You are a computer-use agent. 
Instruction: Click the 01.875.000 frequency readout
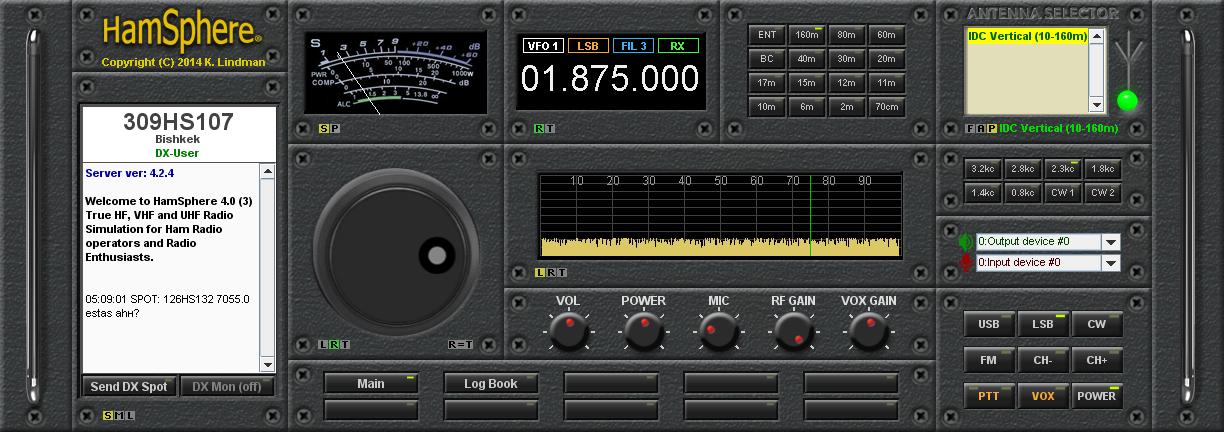pos(609,79)
